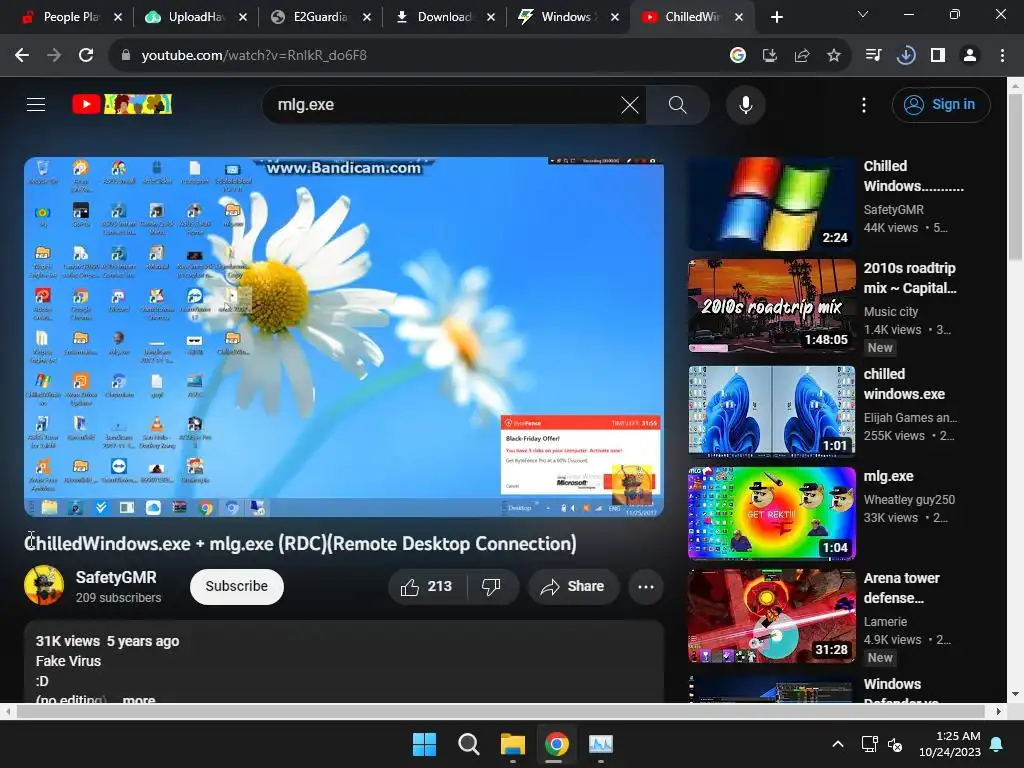Switch to the E2Guardia tab
Viewport: 1024px width, 768px height.
tap(320, 17)
